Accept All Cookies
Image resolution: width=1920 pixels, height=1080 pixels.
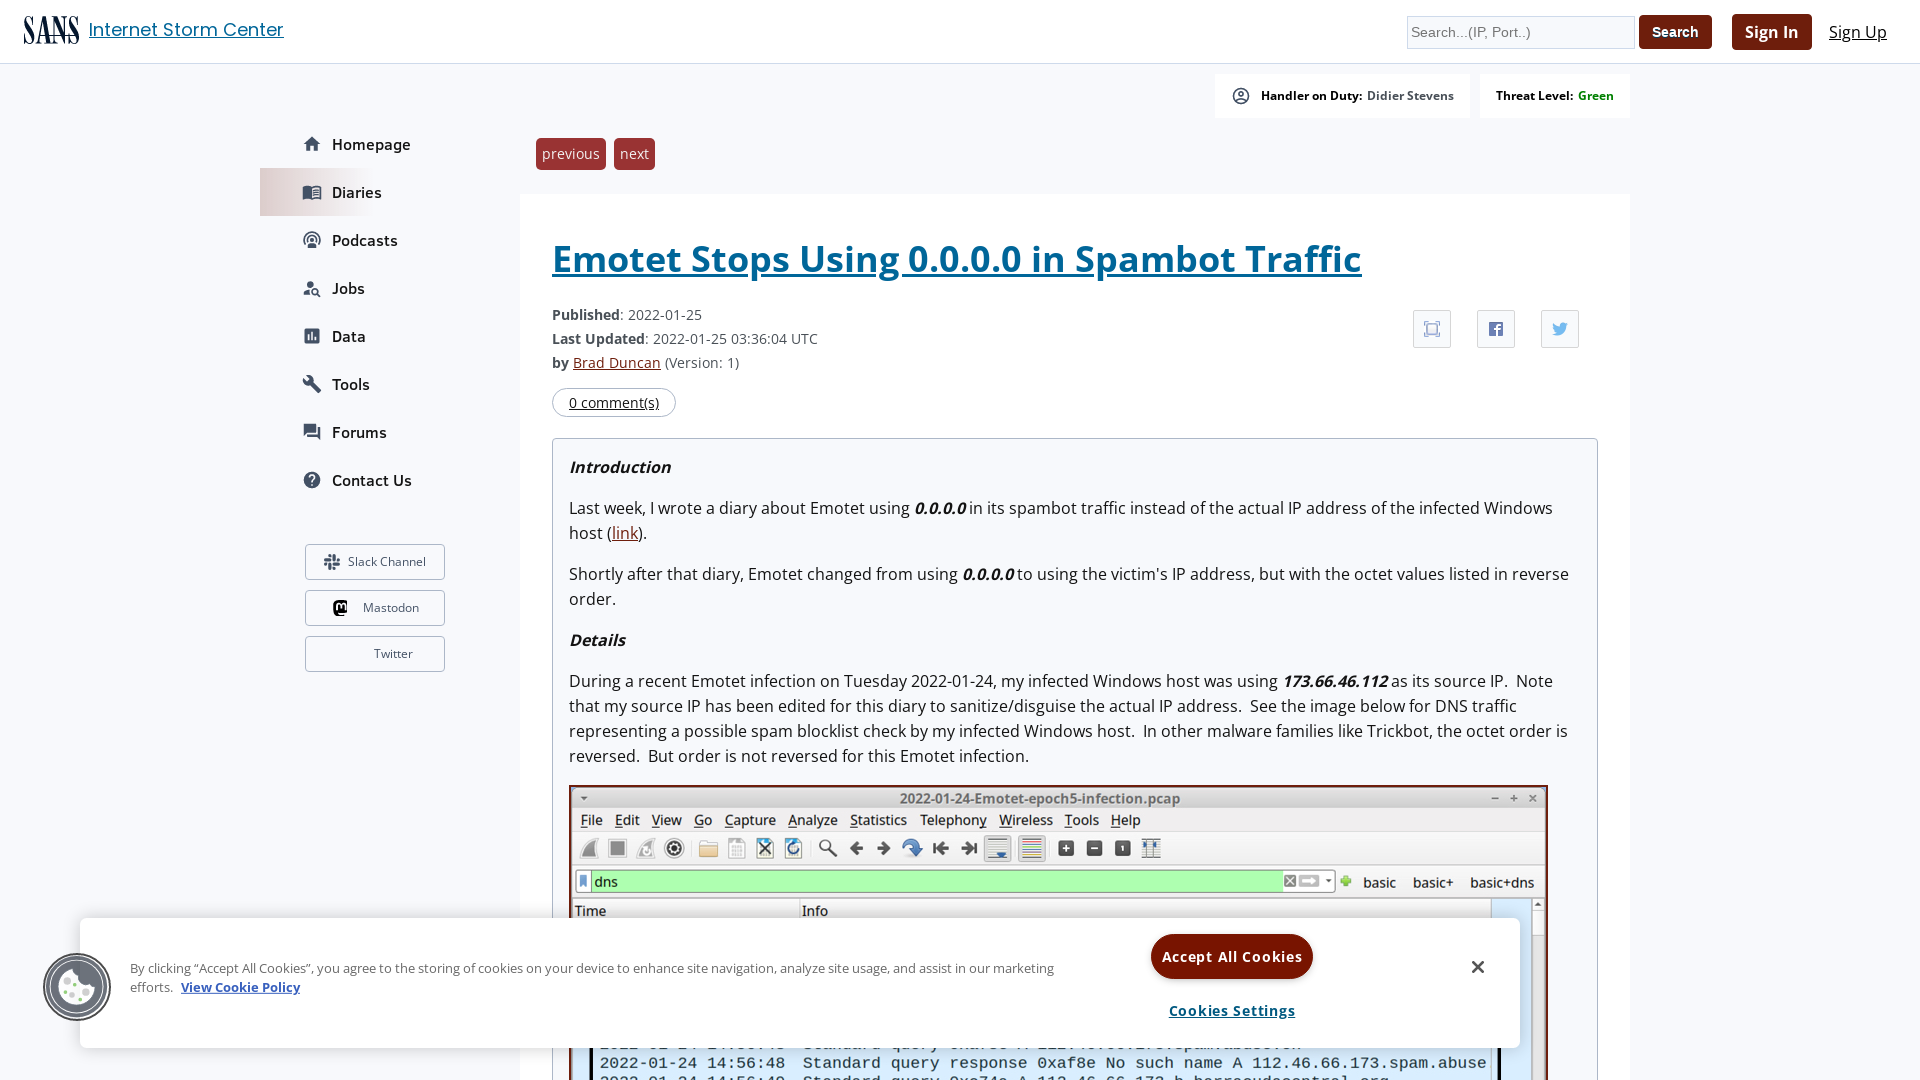[x=1232, y=957]
